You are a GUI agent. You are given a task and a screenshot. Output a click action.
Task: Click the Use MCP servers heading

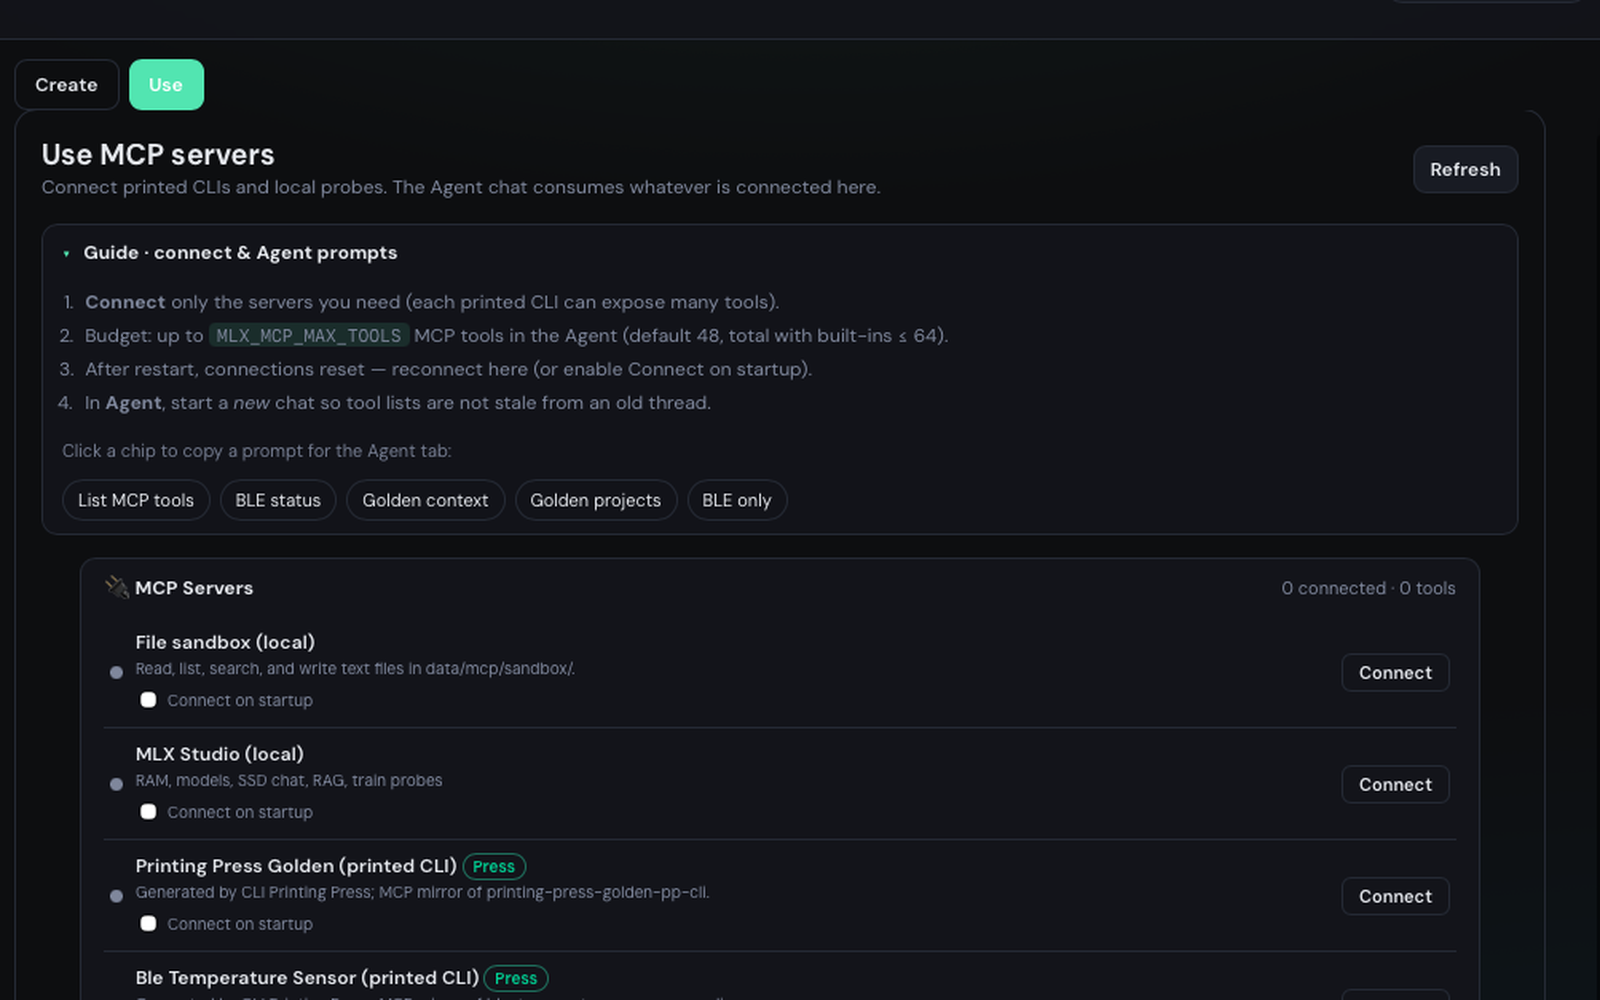point(158,155)
